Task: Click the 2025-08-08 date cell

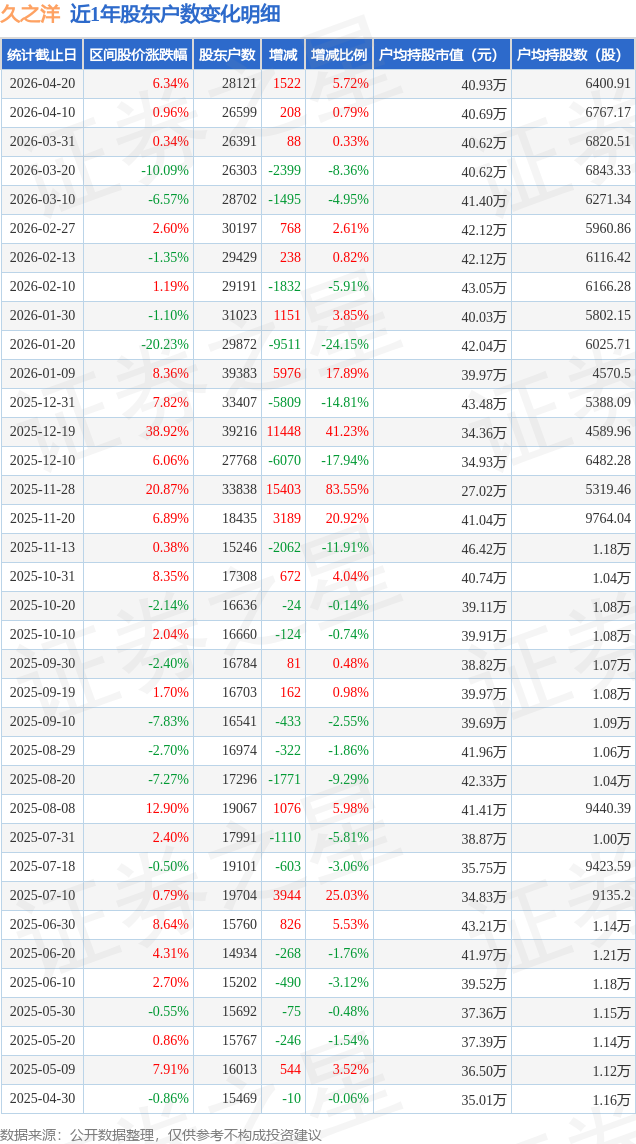Action: coord(42,809)
